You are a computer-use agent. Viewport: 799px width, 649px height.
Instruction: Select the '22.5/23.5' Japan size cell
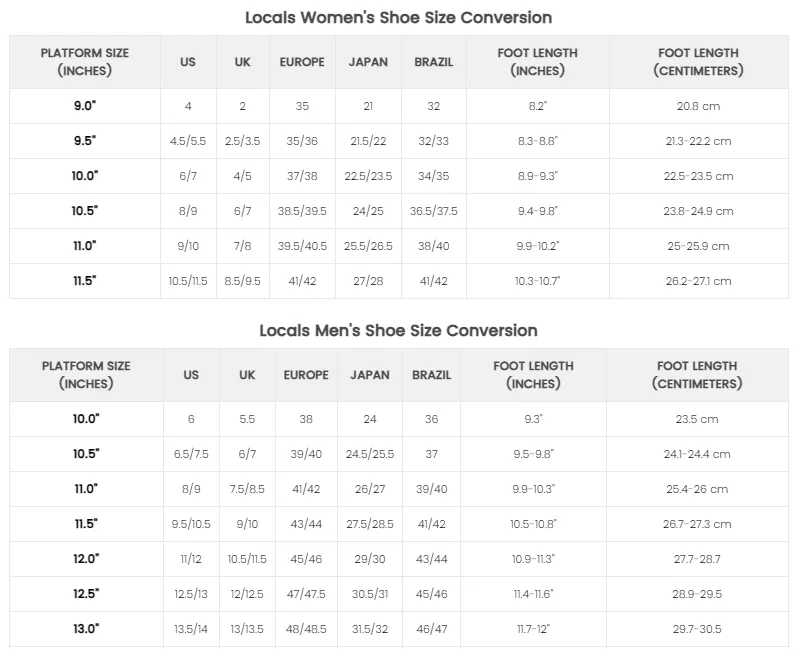click(x=368, y=176)
